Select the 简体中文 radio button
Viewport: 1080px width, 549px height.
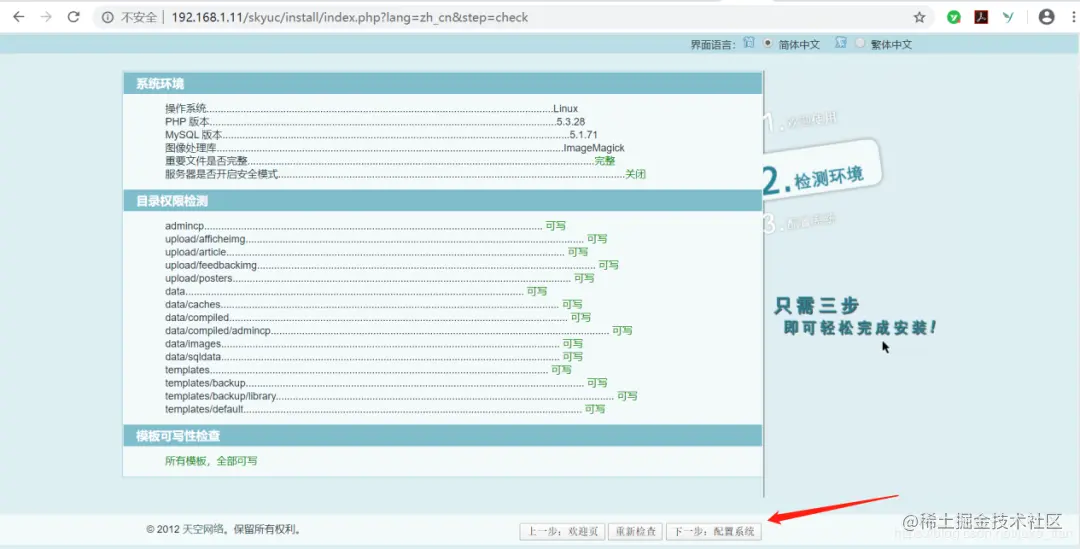[x=768, y=43]
